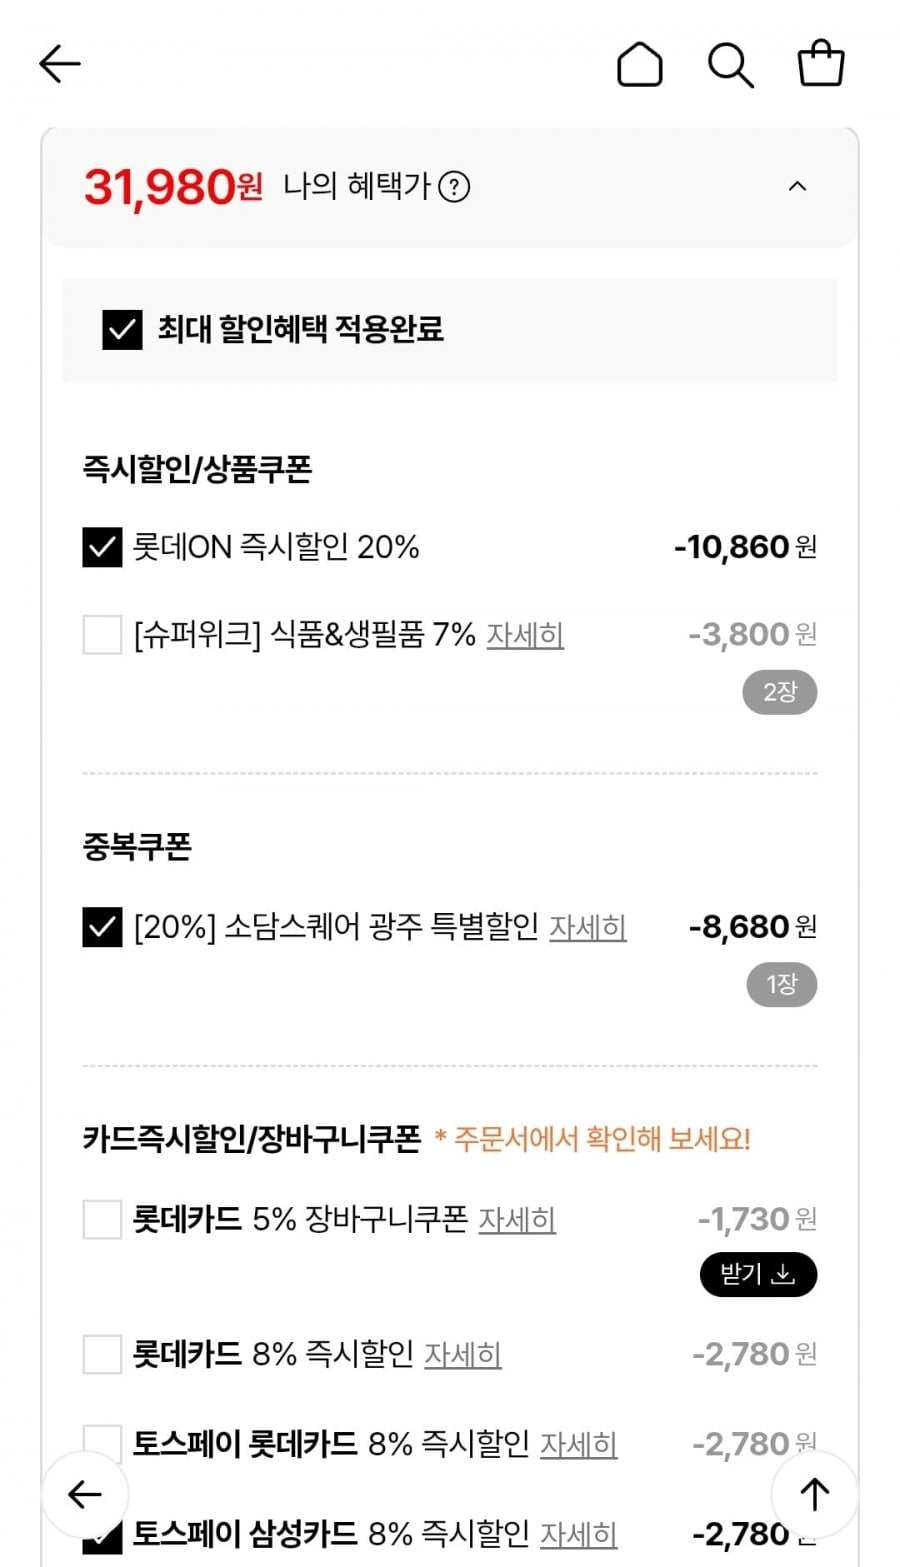The height and width of the screenshot is (1567, 900).
Task: Download coupon with the 받기 button
Action: point(758,1274)
